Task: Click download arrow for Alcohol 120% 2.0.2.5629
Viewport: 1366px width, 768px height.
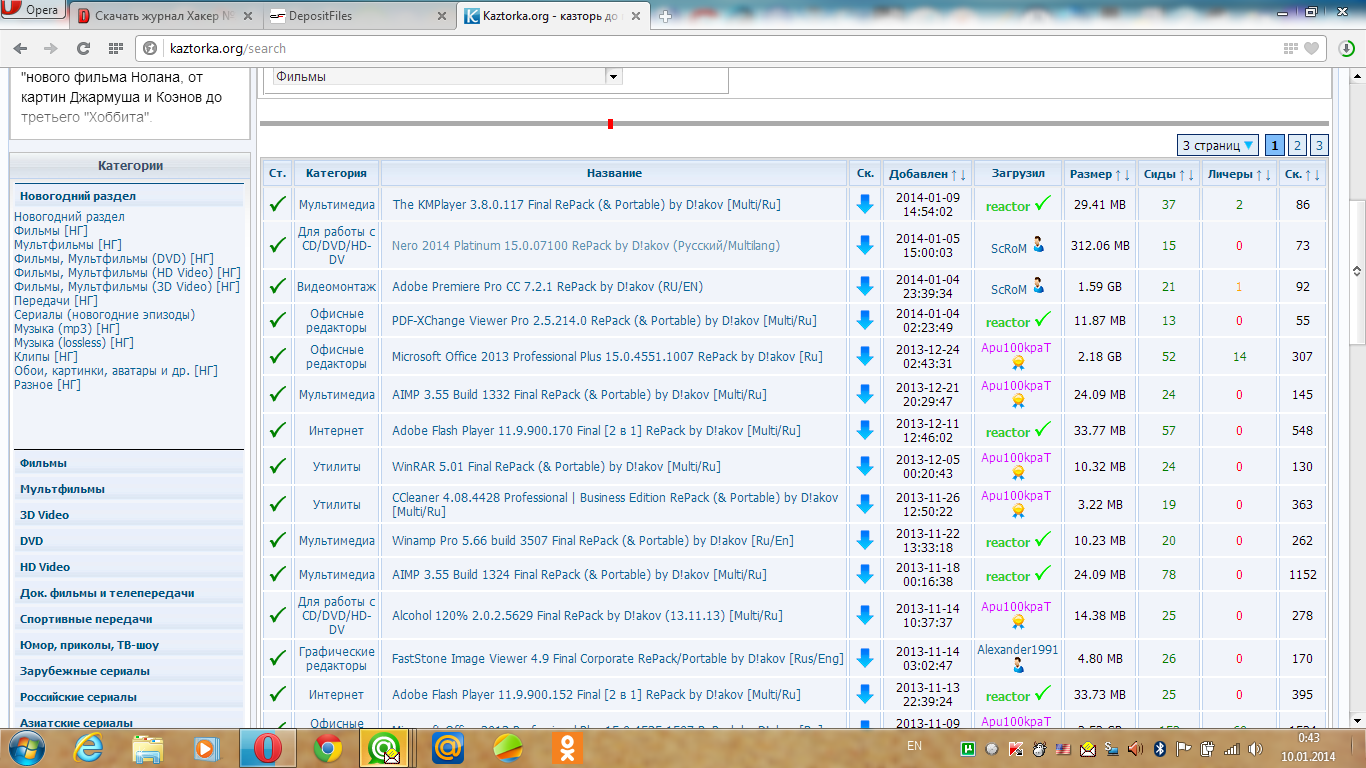Action: point(865,615)
